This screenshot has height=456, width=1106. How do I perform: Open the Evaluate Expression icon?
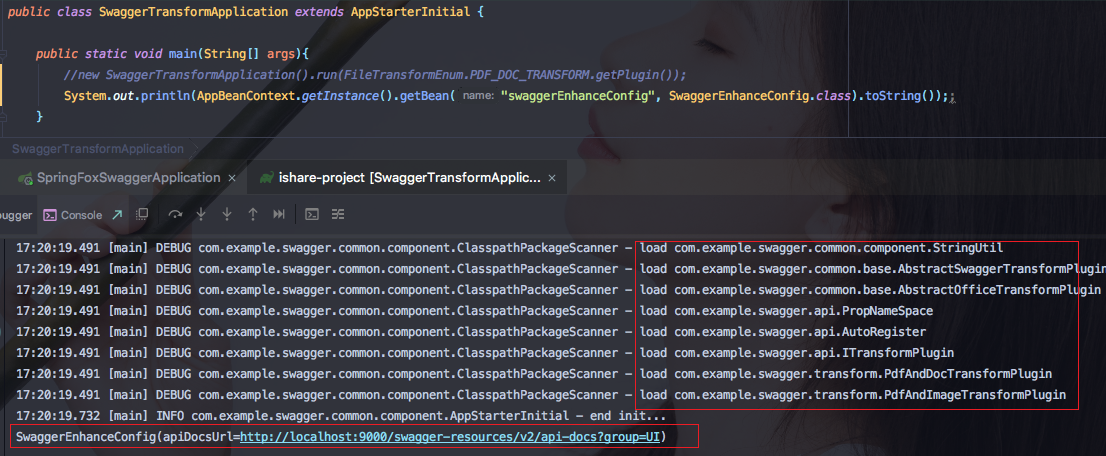point(312,215)
